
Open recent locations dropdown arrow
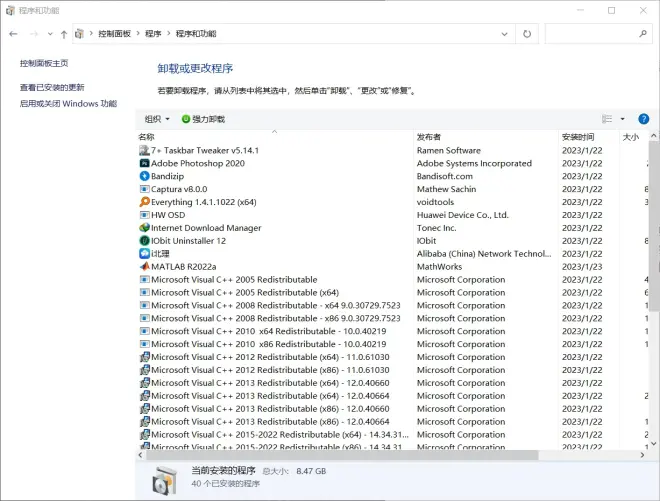coord(50,34)
